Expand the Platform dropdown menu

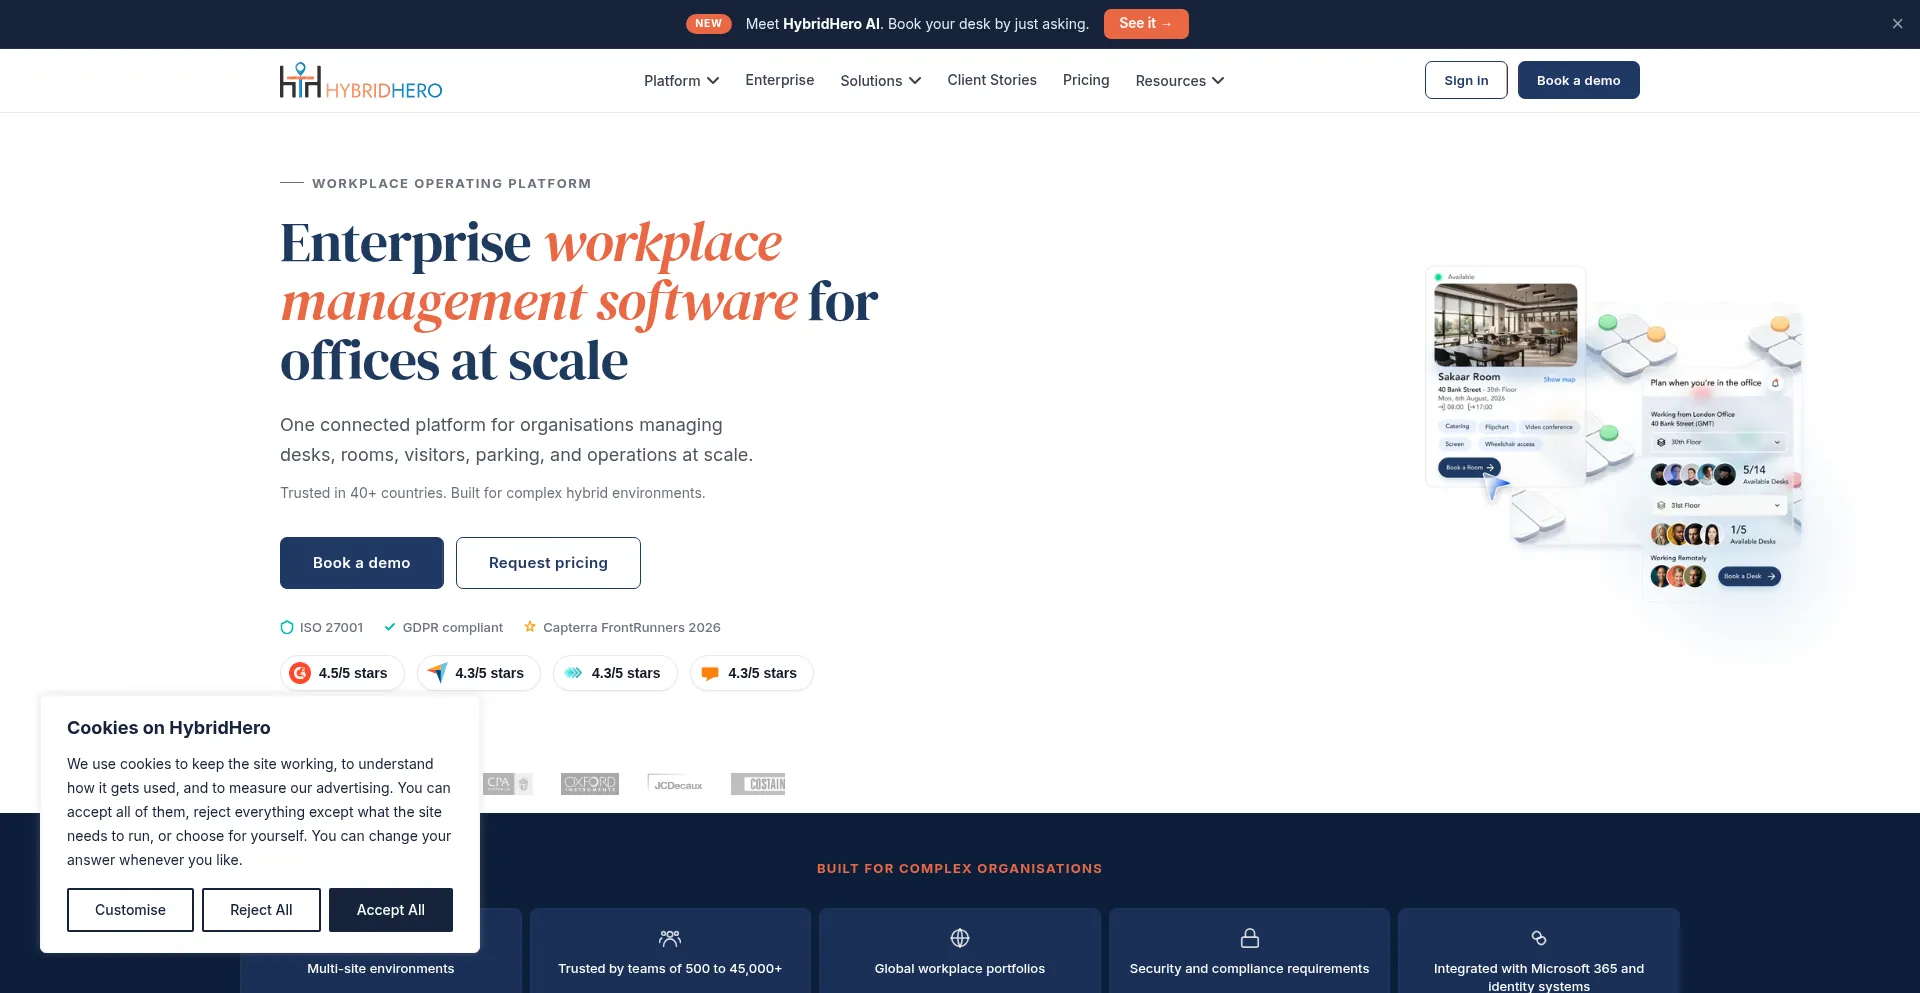tap(681, 81)
